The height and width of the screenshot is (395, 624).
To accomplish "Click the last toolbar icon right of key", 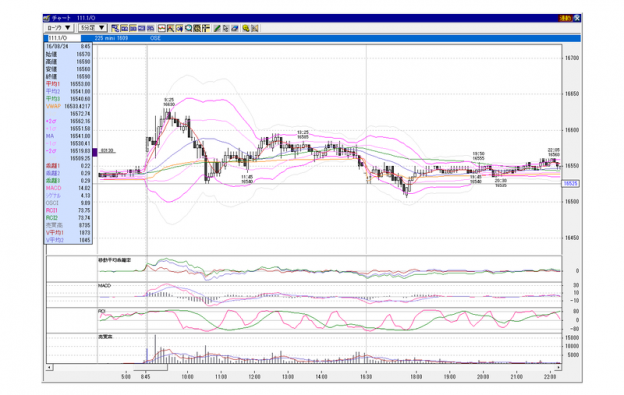I will click(x=255, y=28).
